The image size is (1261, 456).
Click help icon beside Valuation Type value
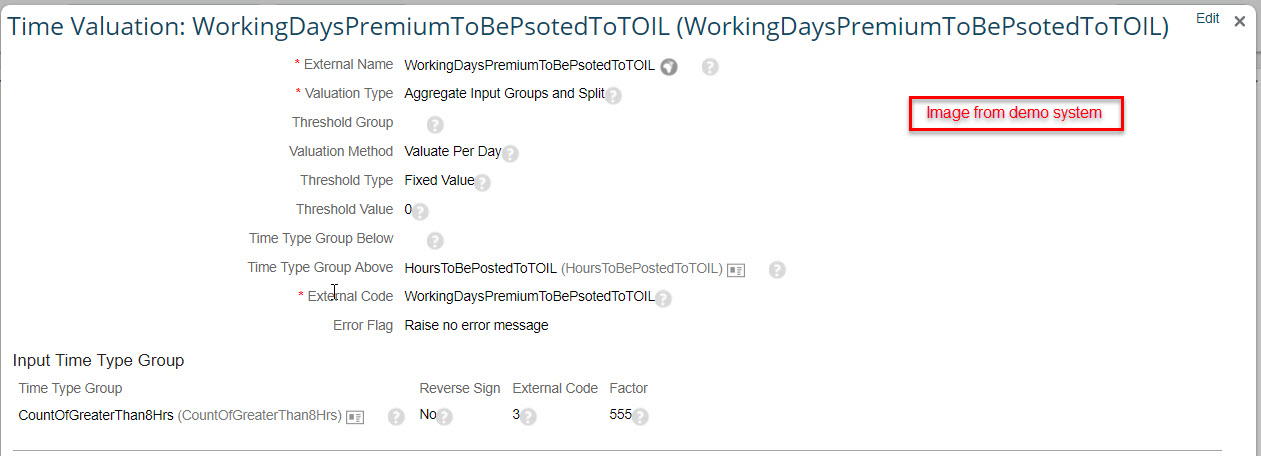pos(613,96)
